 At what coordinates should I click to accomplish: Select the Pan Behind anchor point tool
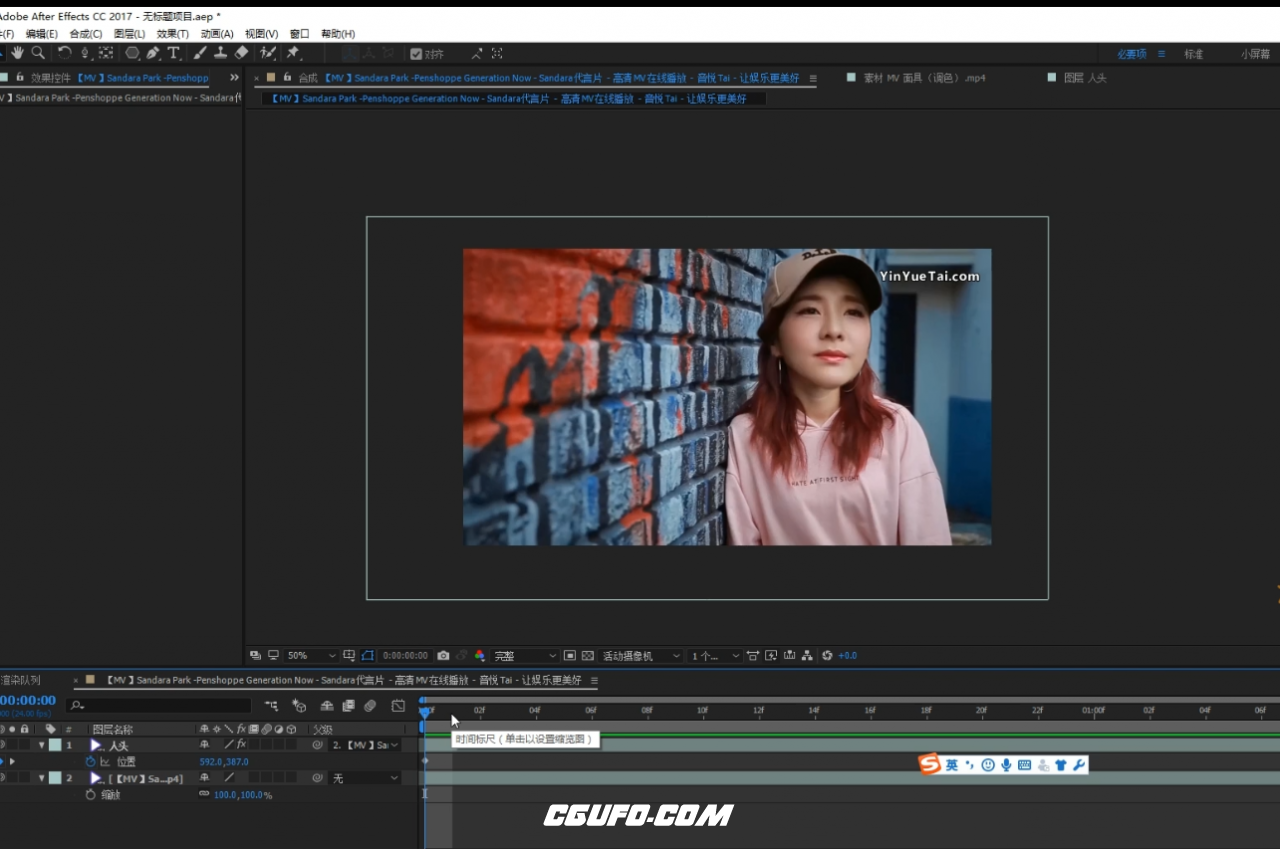tap(106, 53)
